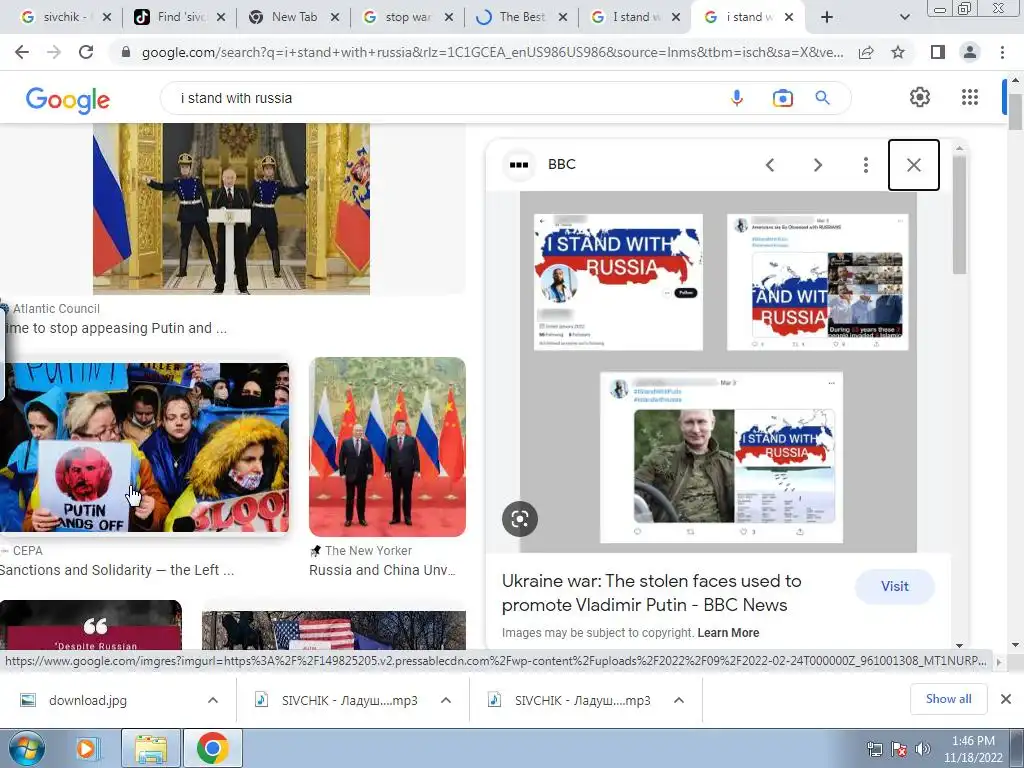
Task: Open clock showing 1:46 PM
Action: (972, 748)
